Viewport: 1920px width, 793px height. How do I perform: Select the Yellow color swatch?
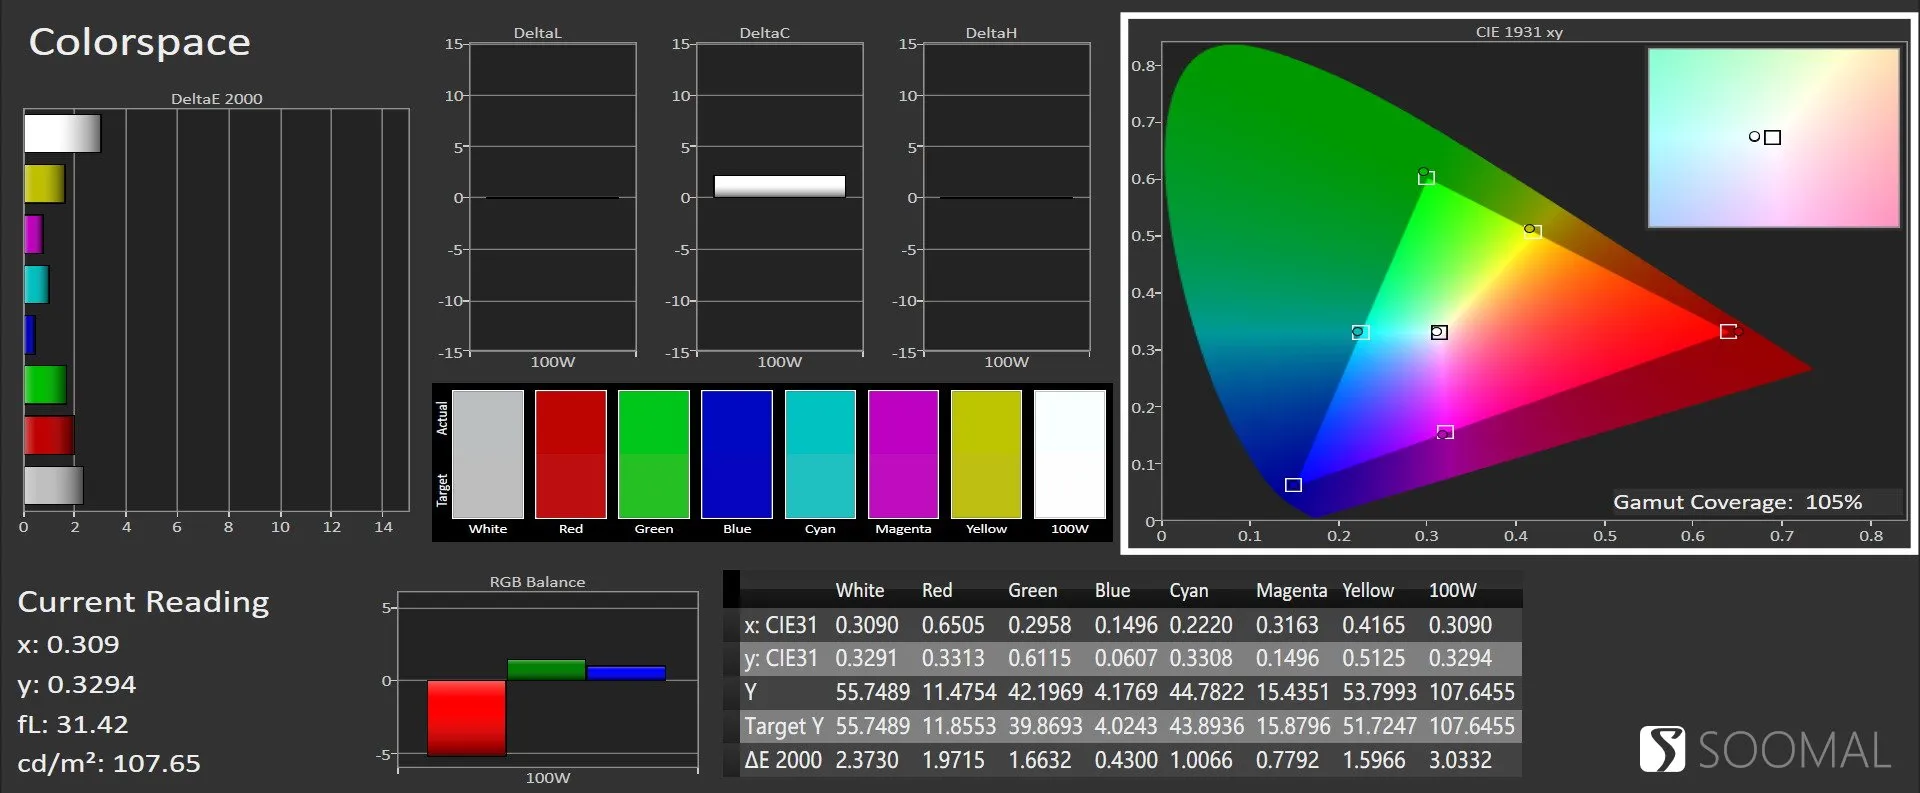coord(986,454)
